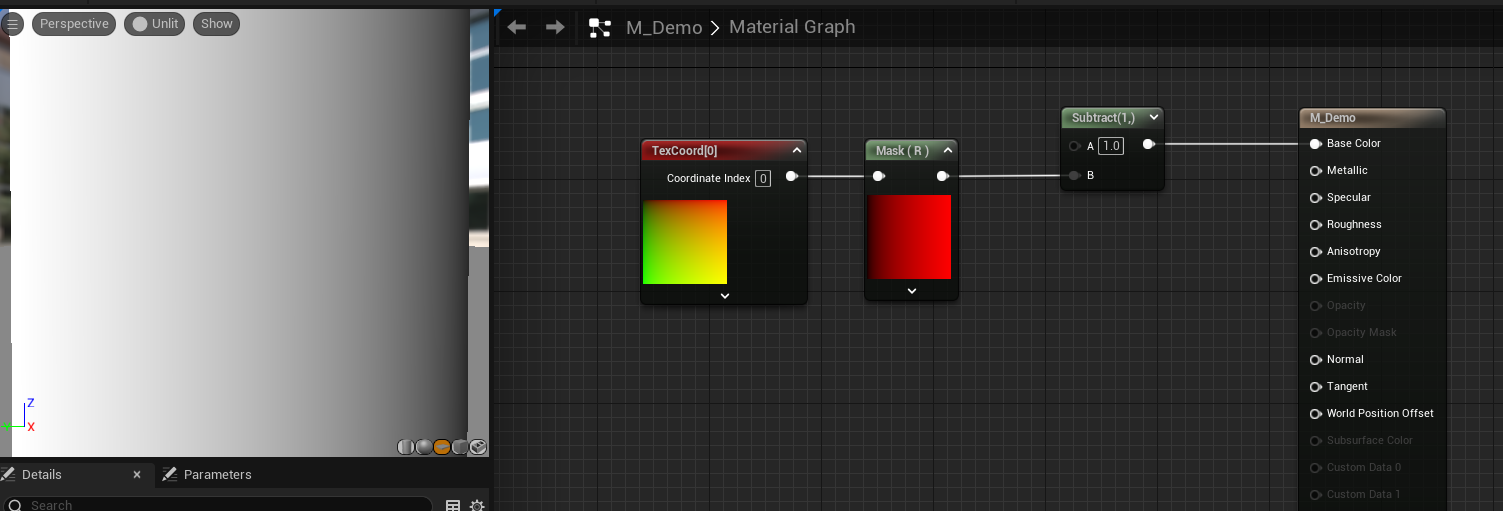The width and height of the screenshot is (1503, 511).
Task: Click the Subtract A value field
Action: (x=1110, y=146)
